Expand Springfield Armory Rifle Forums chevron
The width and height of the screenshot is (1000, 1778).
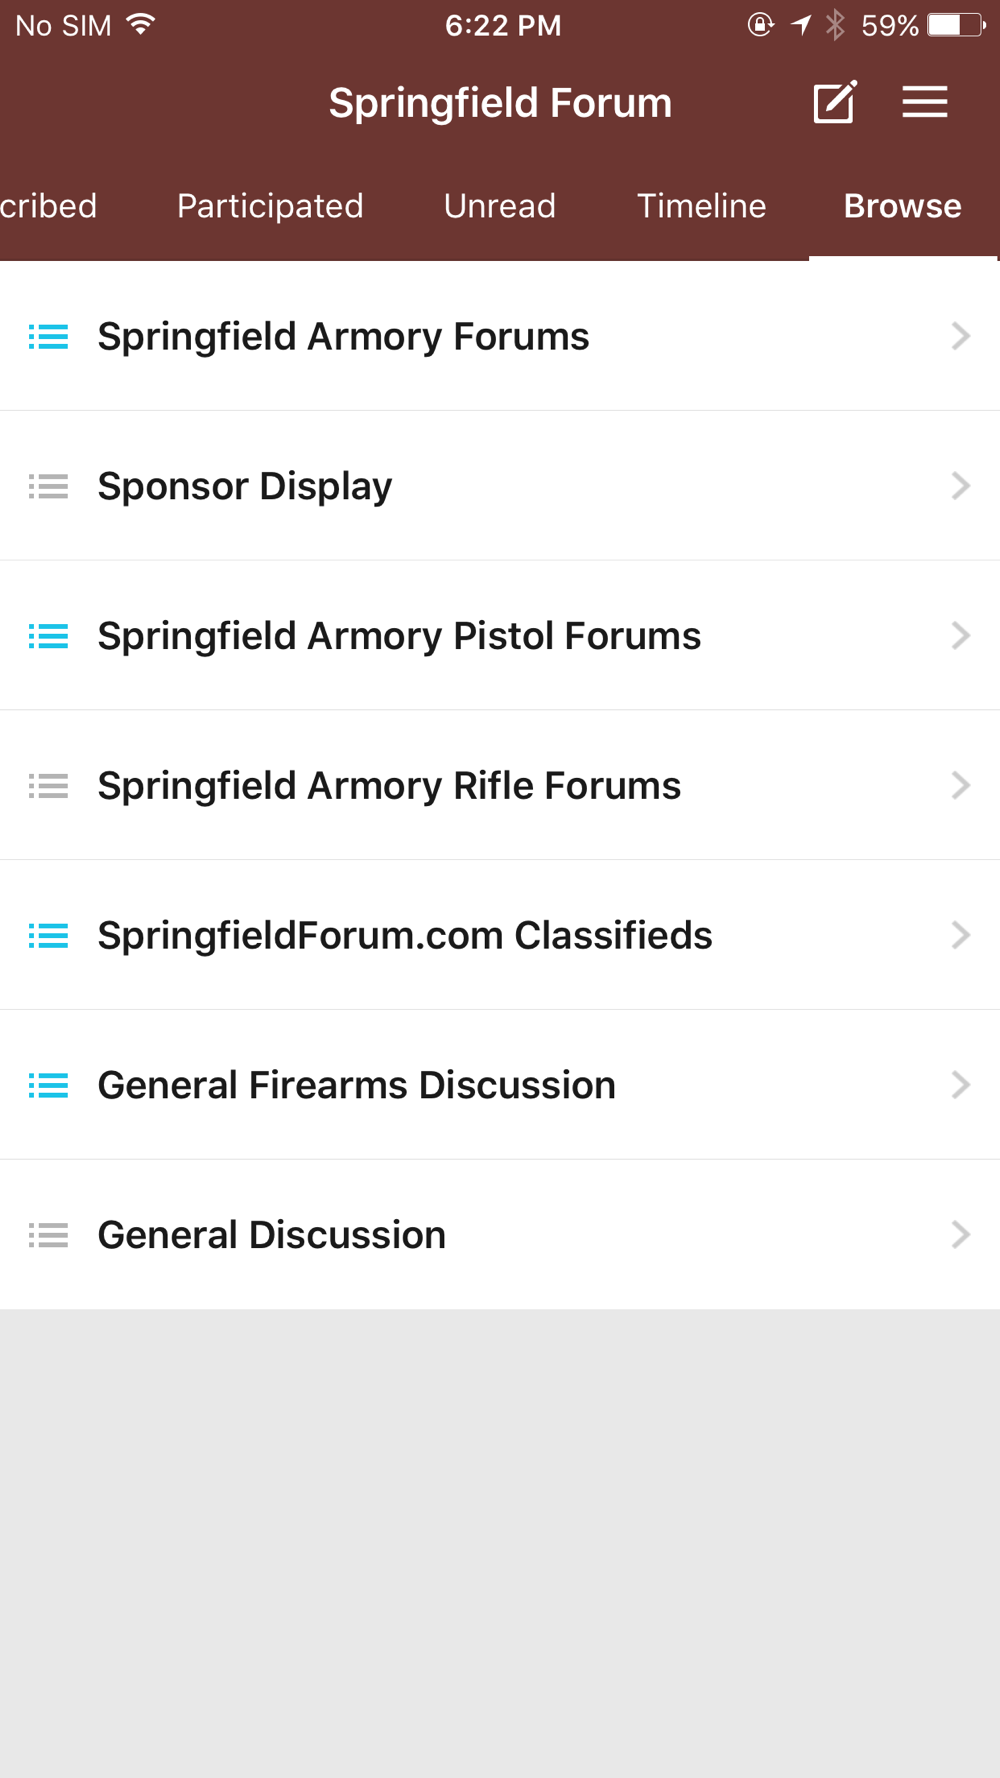tap(960, 786)
